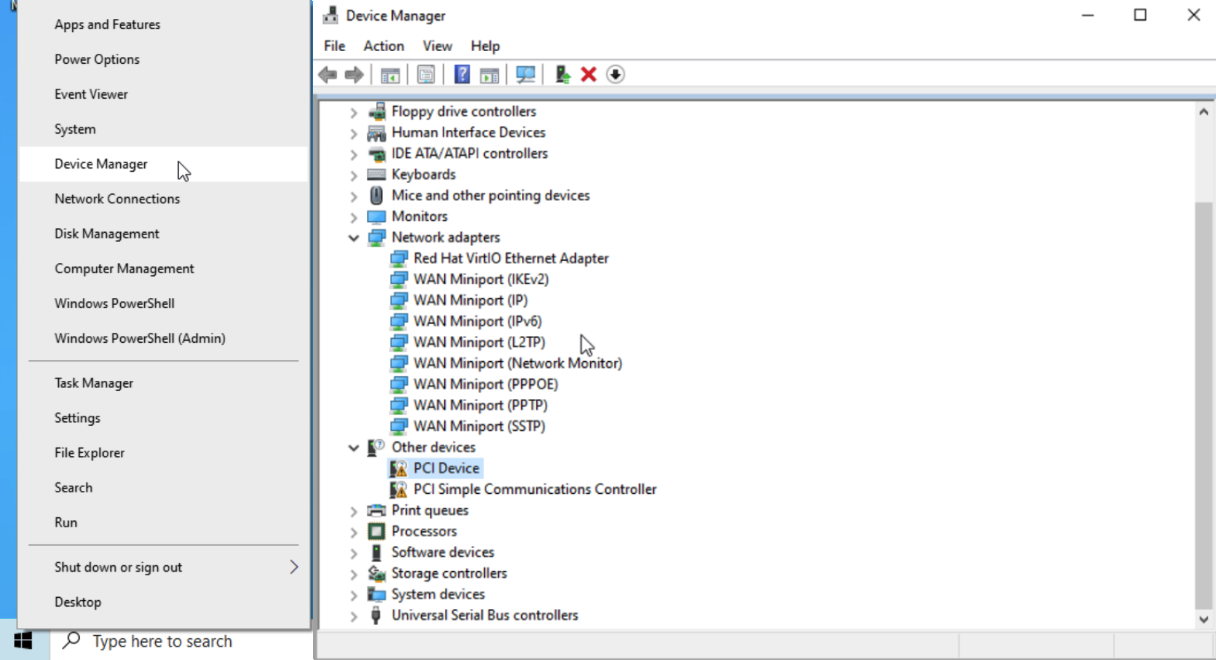Collapse the Network adapters node
1216x660 pixels.
(354, 238)
